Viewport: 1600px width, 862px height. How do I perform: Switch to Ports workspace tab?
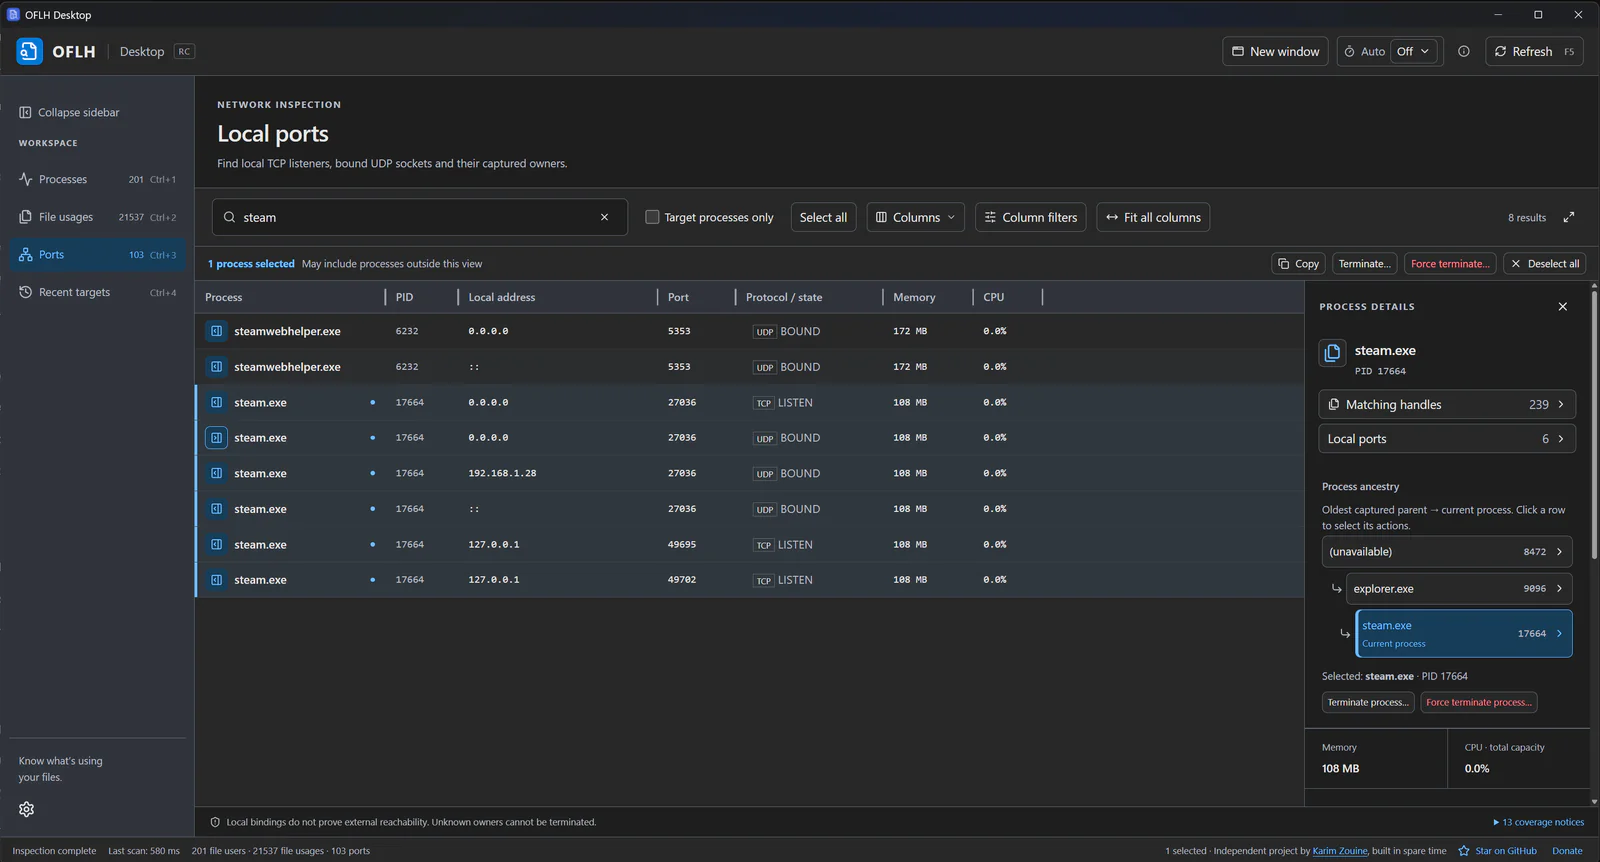pyautogui.click(x=98, y=255)
